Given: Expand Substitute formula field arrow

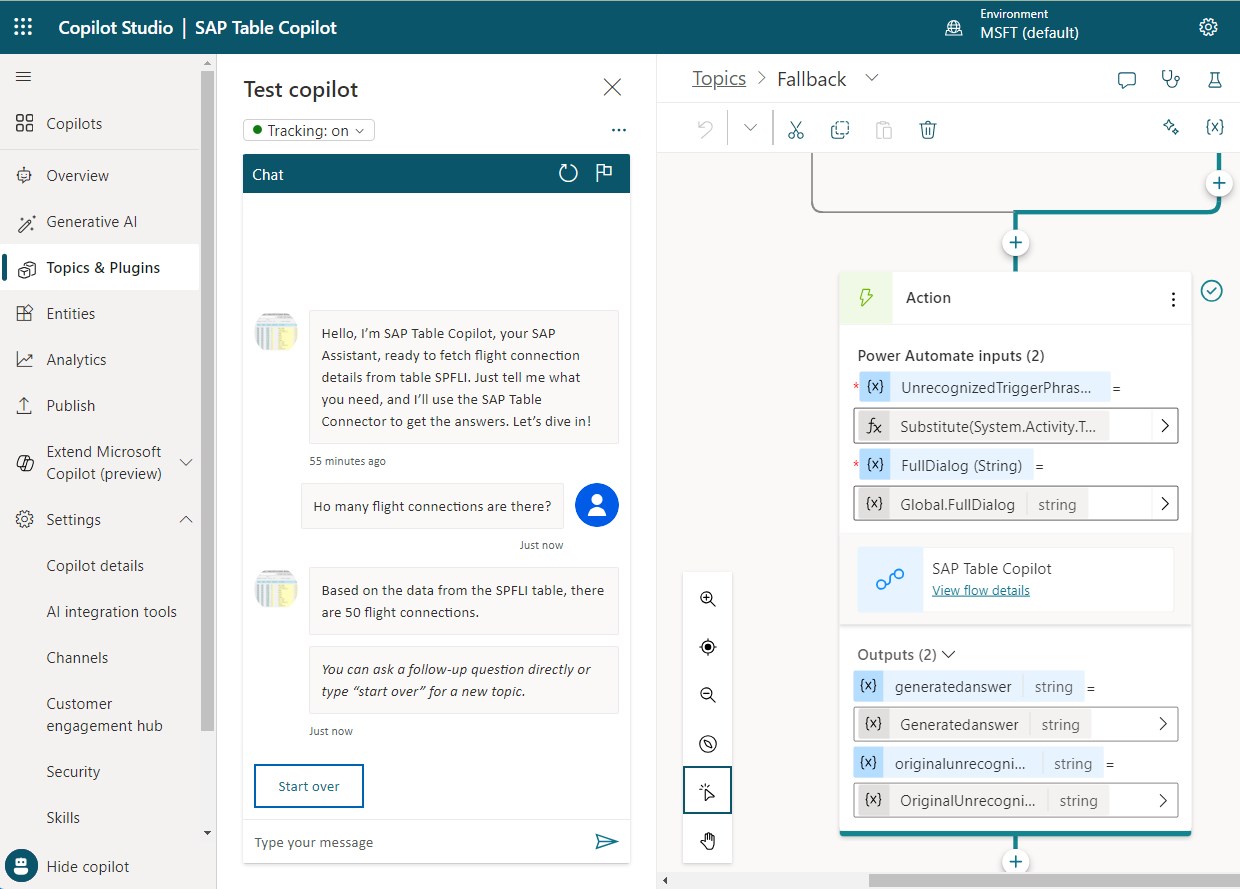Looking at the screenshot, I should (1165, 426).
